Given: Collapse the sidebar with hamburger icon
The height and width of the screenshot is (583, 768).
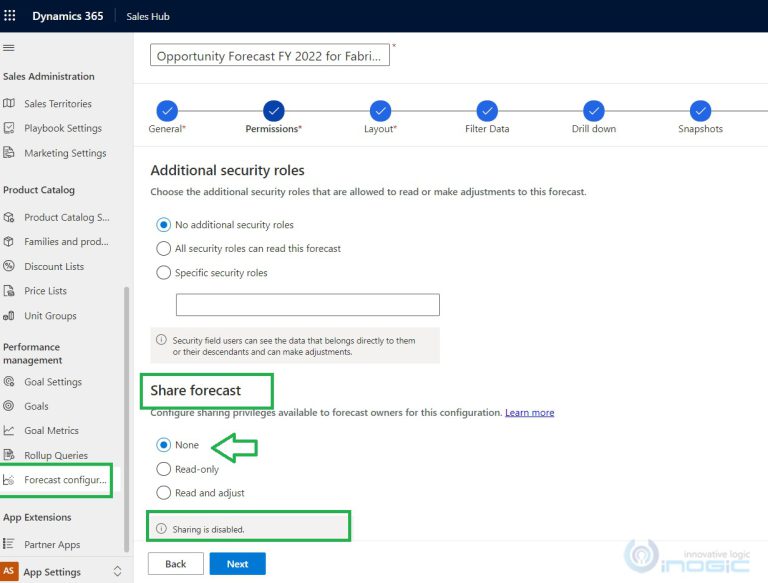Looking at the screenshot, I should pyautogui.click(x=9, y=48).
